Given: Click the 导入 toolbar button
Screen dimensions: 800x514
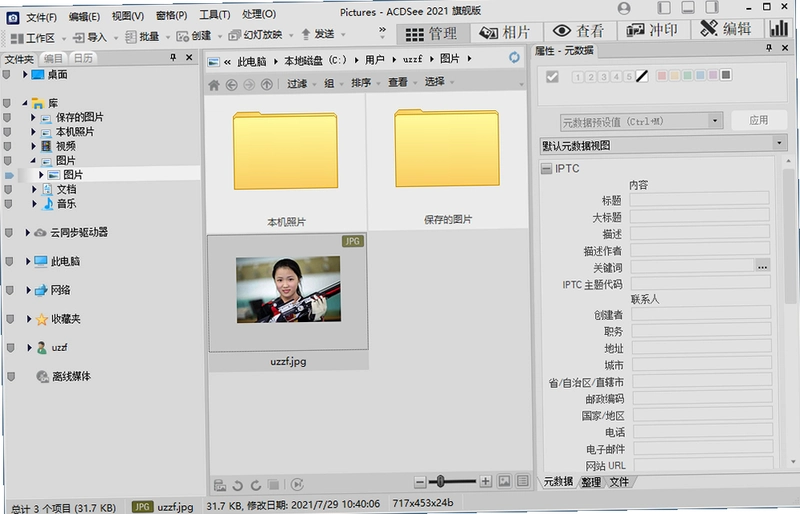Looking at the screenshot, I should [x=90, y=37].
